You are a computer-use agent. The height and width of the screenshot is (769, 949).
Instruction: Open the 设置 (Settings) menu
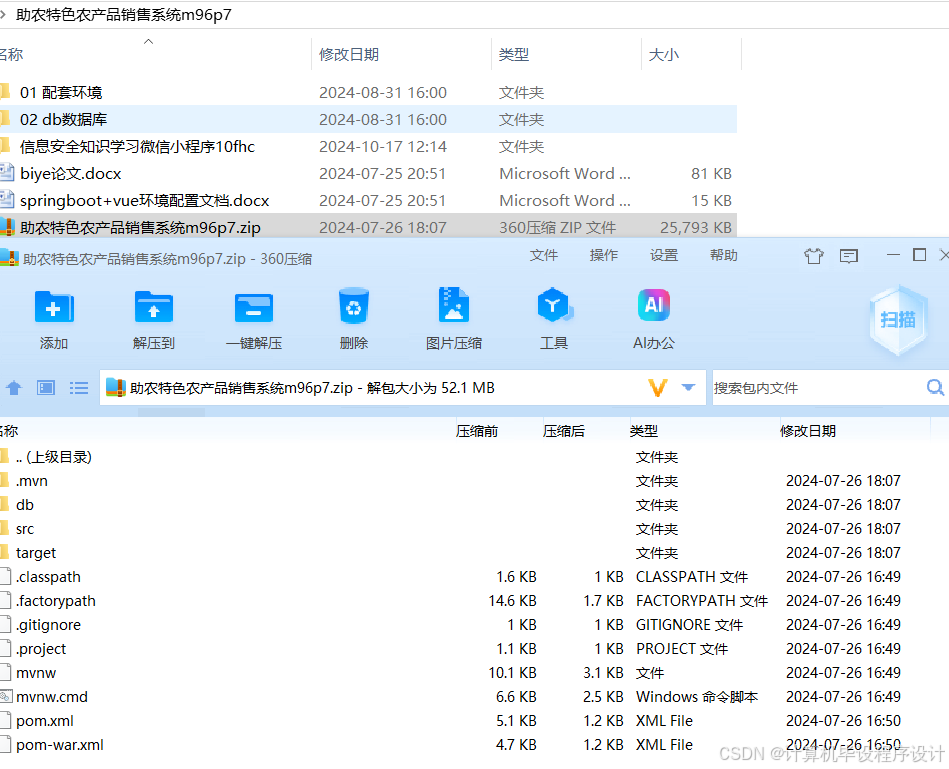(663, 256)
